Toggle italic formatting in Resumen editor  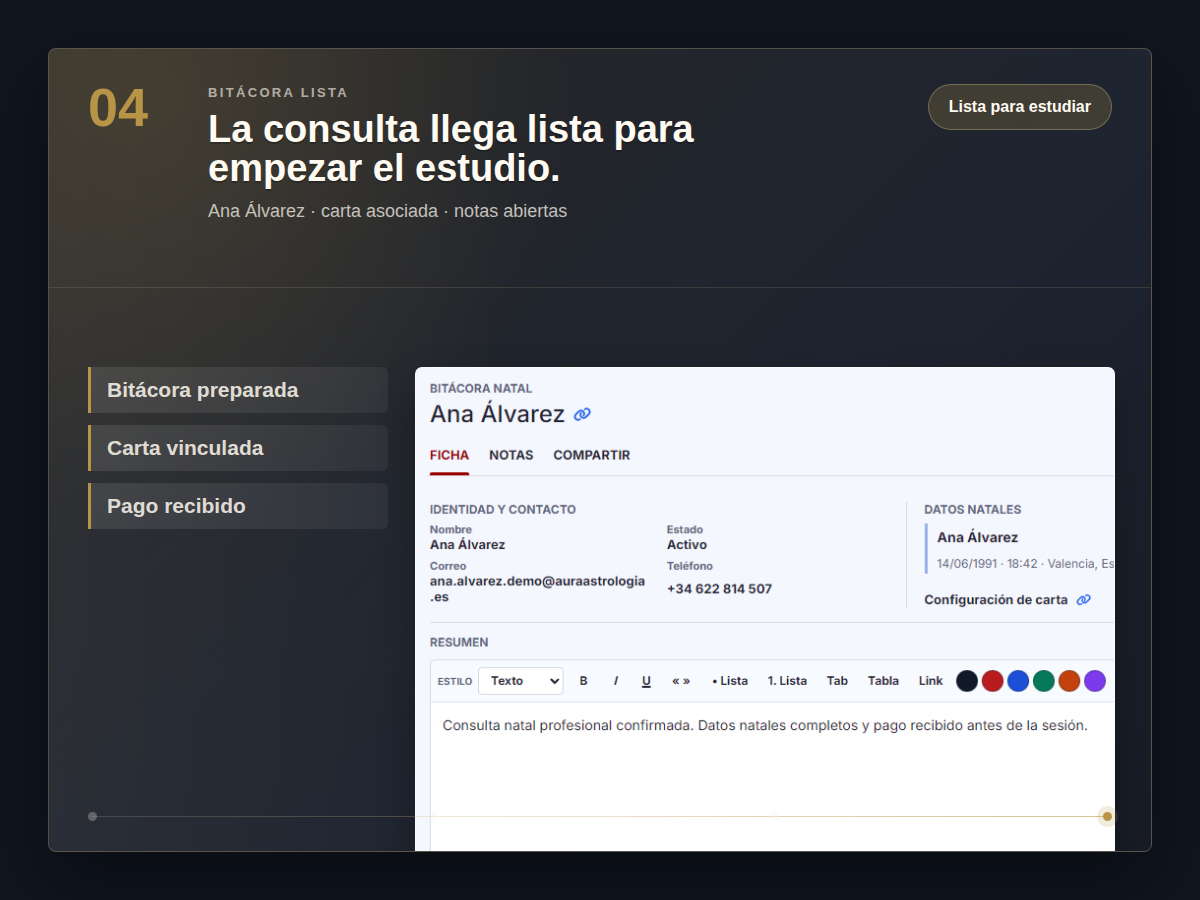[x=616, y=681]
